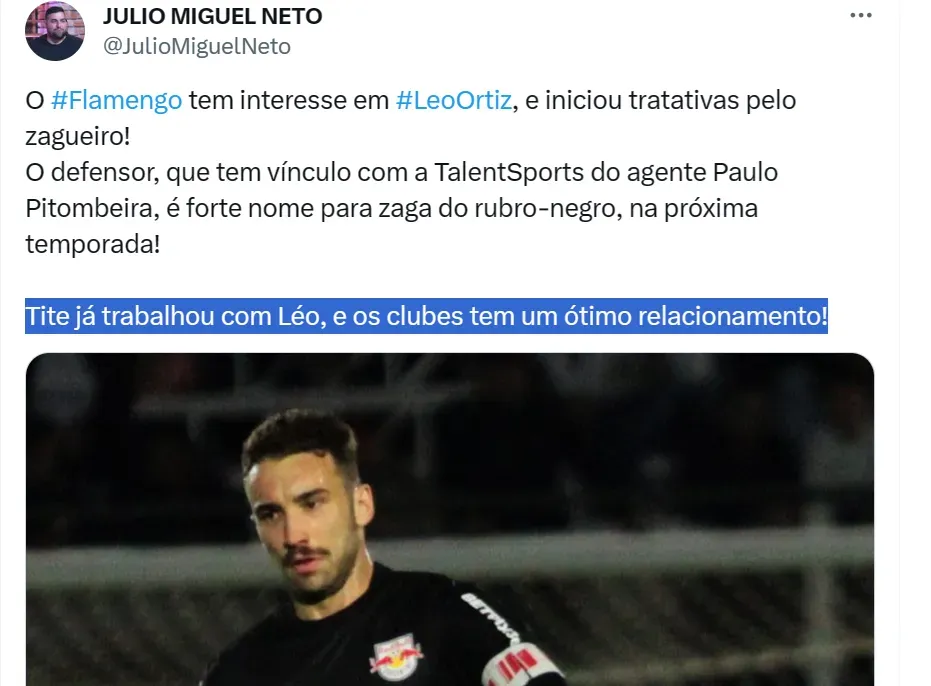Click the word 'TalentSports' in the tweet
The width and height of the screenshot is (931, 686).
509,173
